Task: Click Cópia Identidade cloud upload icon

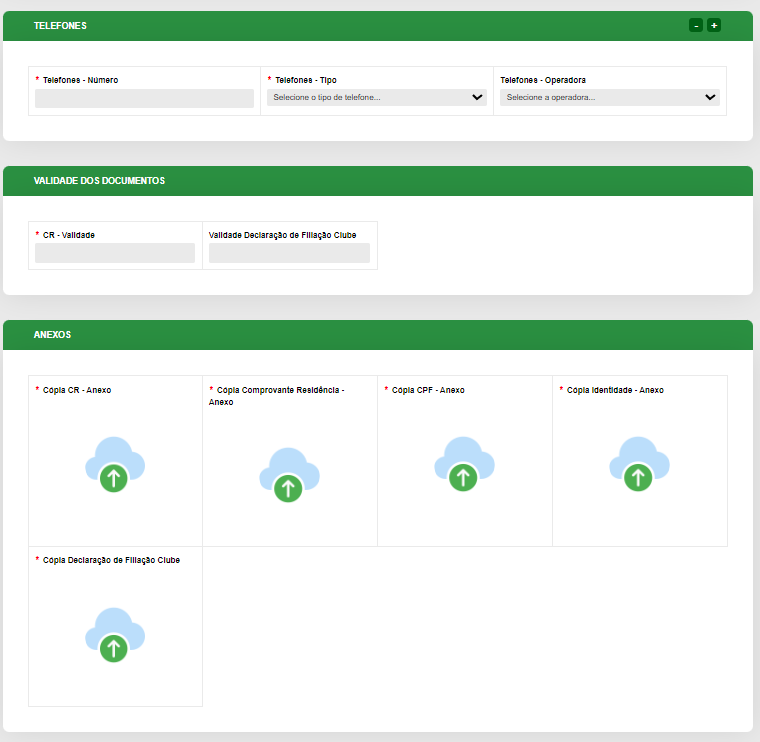Action: click(x=638, y=465)
